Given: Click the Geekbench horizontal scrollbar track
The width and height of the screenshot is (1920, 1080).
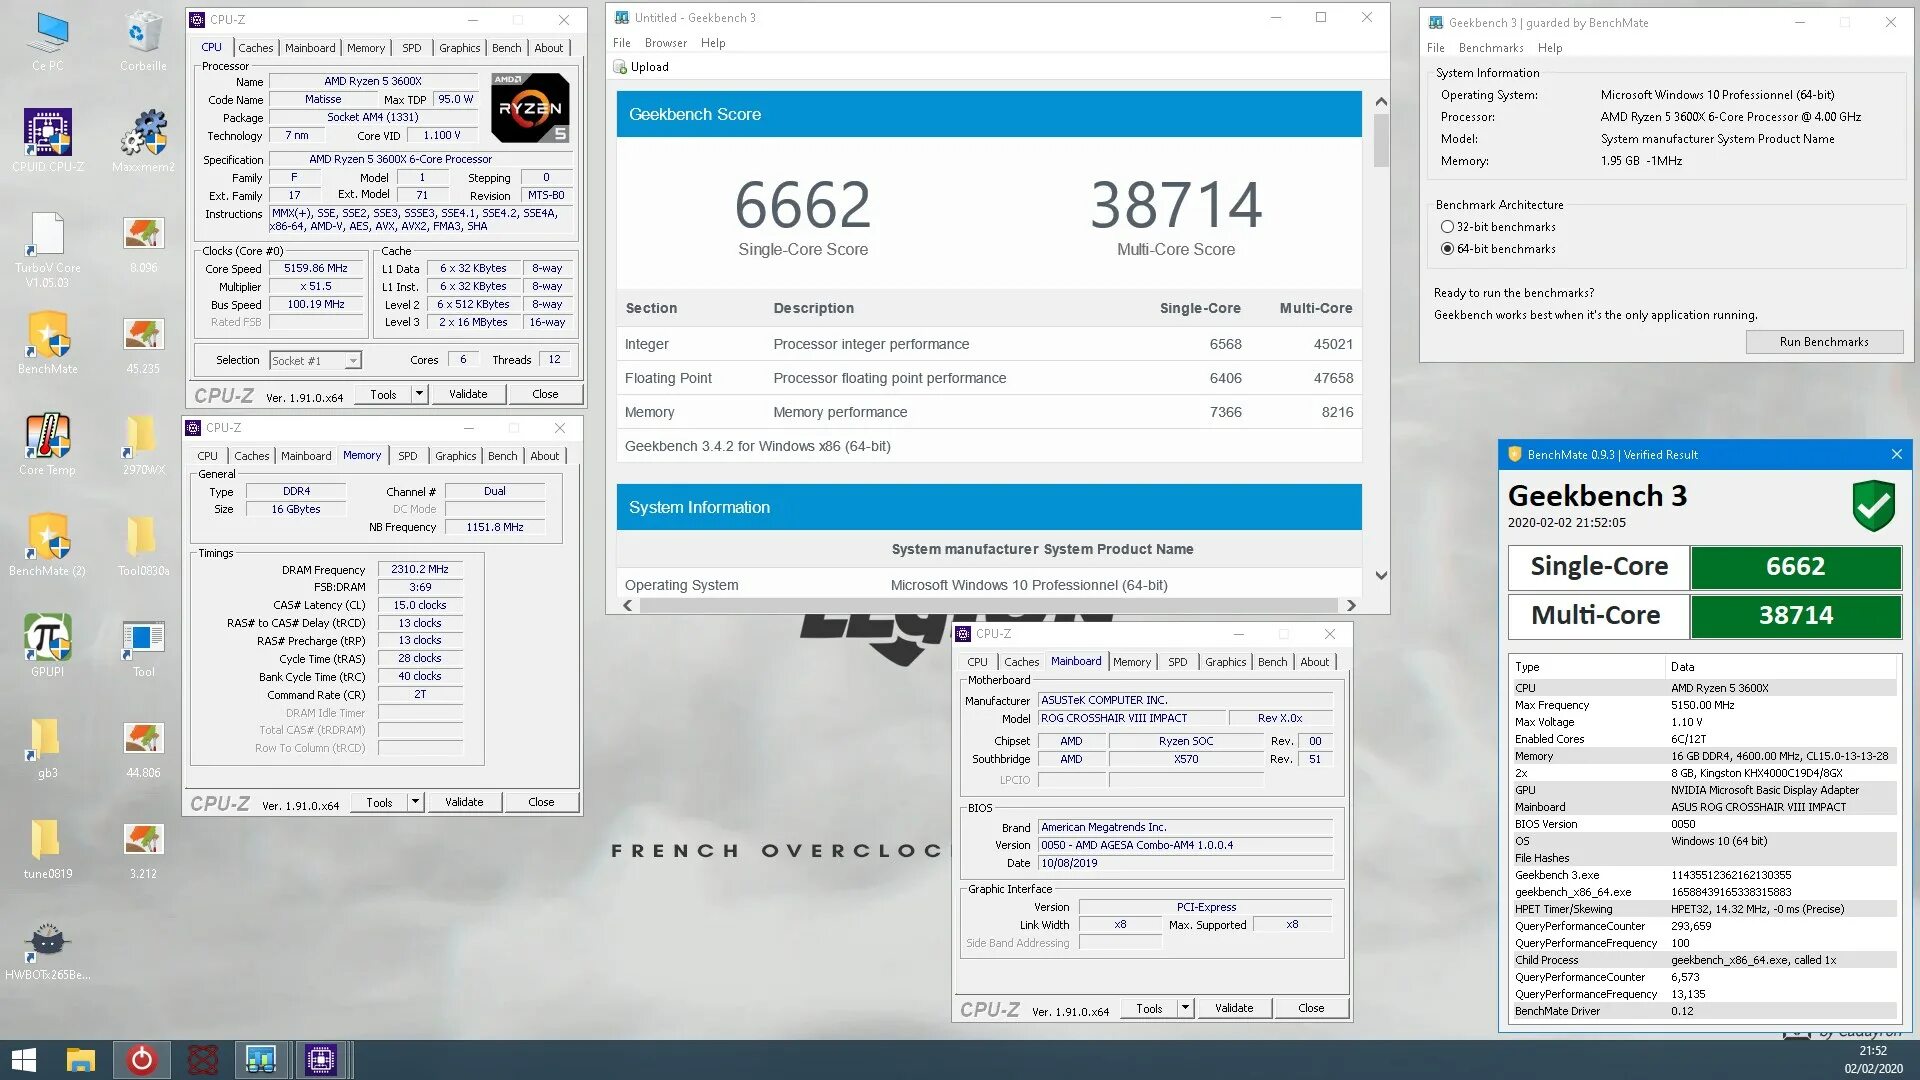Looking at the screenshot, I should point(988,605).
